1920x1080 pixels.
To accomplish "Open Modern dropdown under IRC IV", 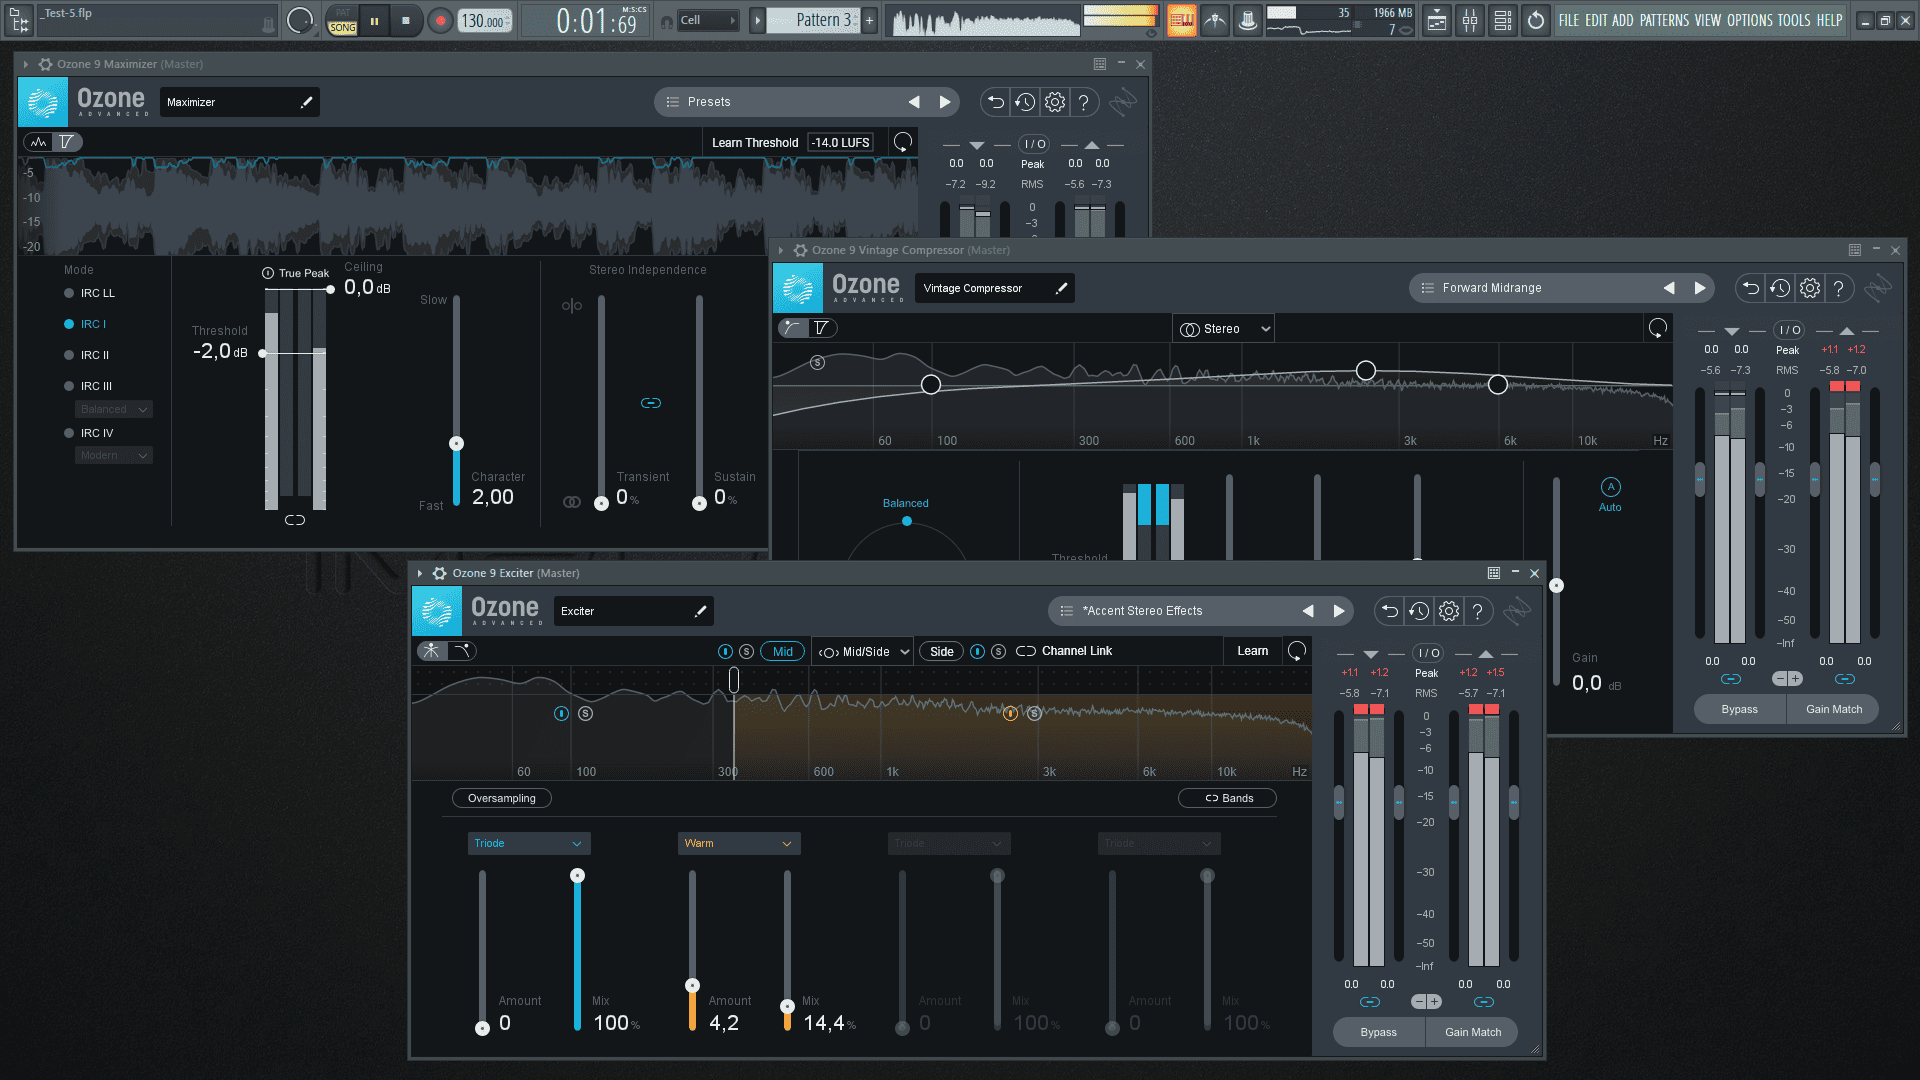I will point(113,455).
